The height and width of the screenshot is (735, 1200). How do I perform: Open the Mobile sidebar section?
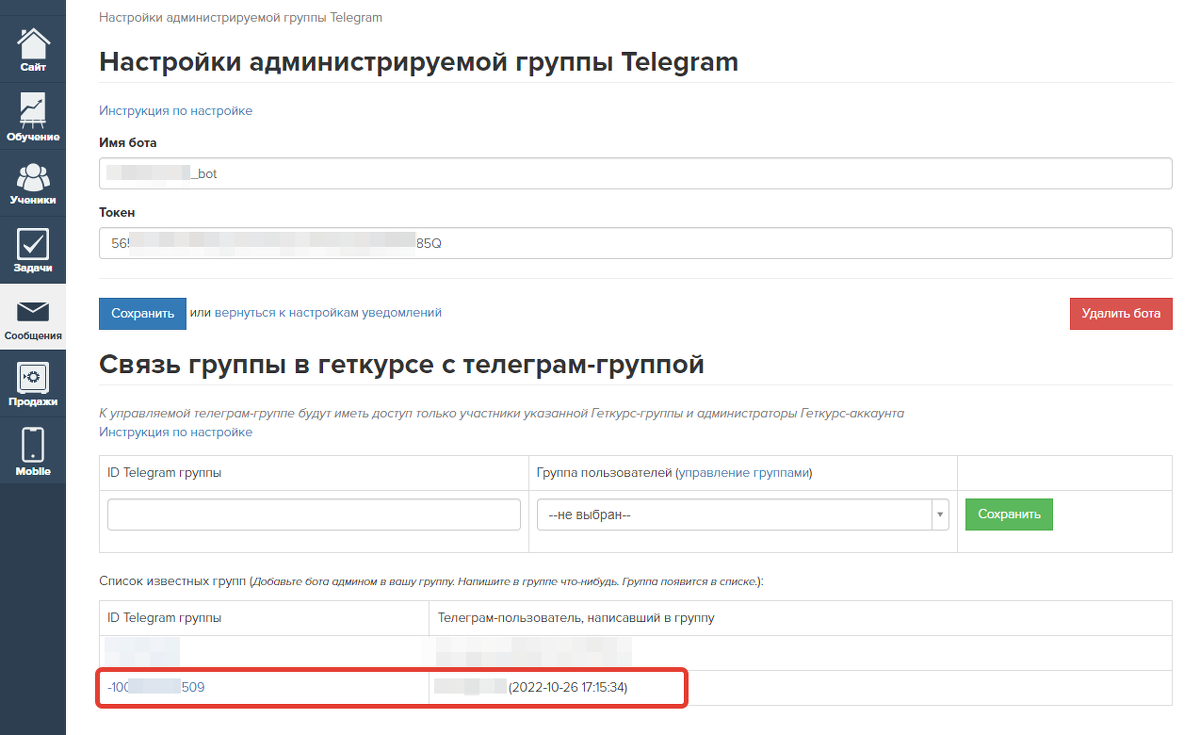pos(33,451)
